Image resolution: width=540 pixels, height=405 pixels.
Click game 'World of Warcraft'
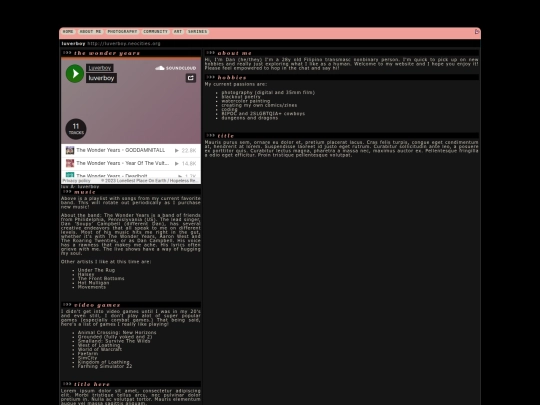(100, 349)
